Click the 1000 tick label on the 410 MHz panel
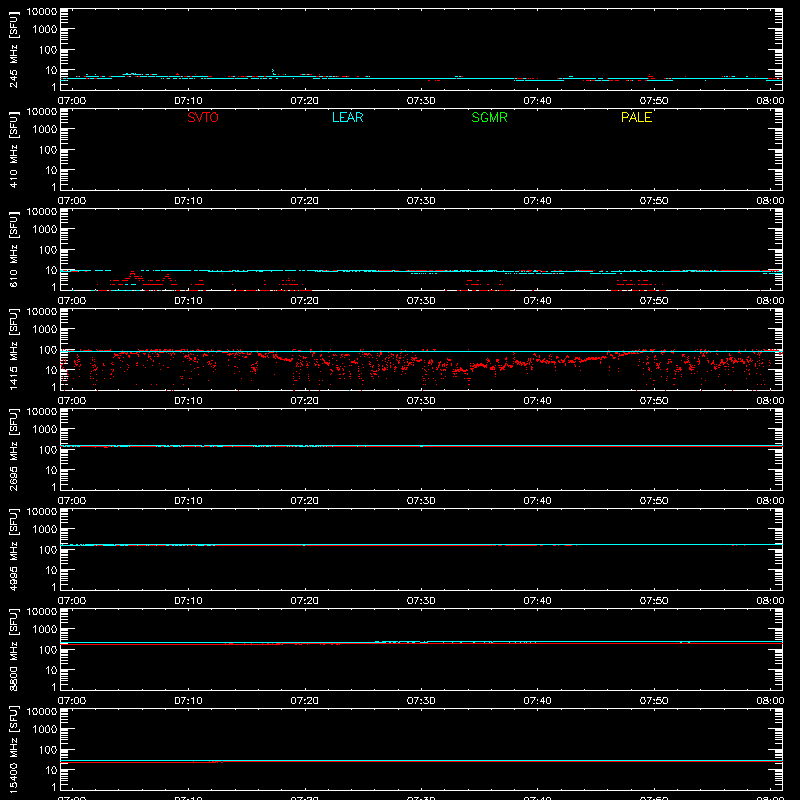This screenshot has width=800, height=800. coord(45,130)
